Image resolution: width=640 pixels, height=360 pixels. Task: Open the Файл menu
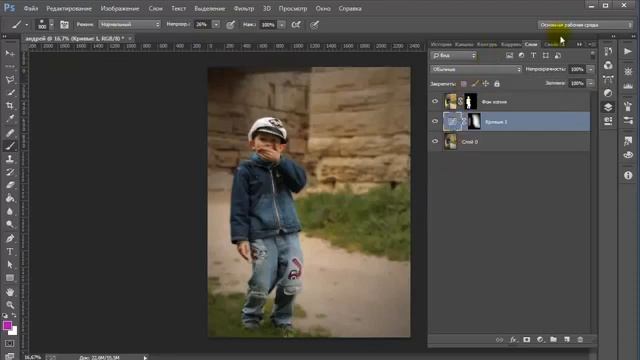[x=31, y=8]
